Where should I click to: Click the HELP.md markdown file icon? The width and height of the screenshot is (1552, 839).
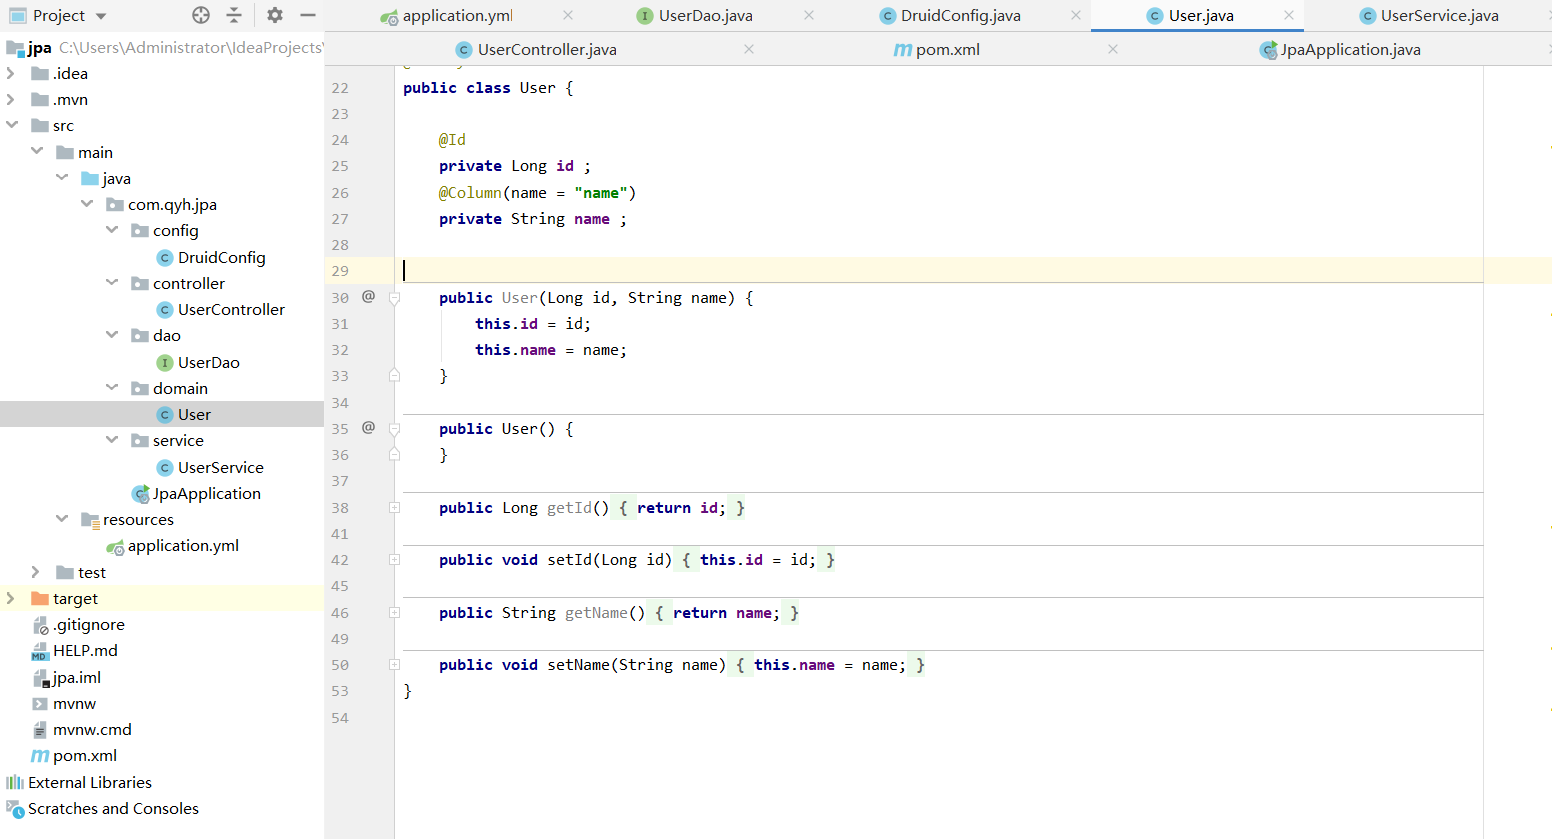click(40, 652)
